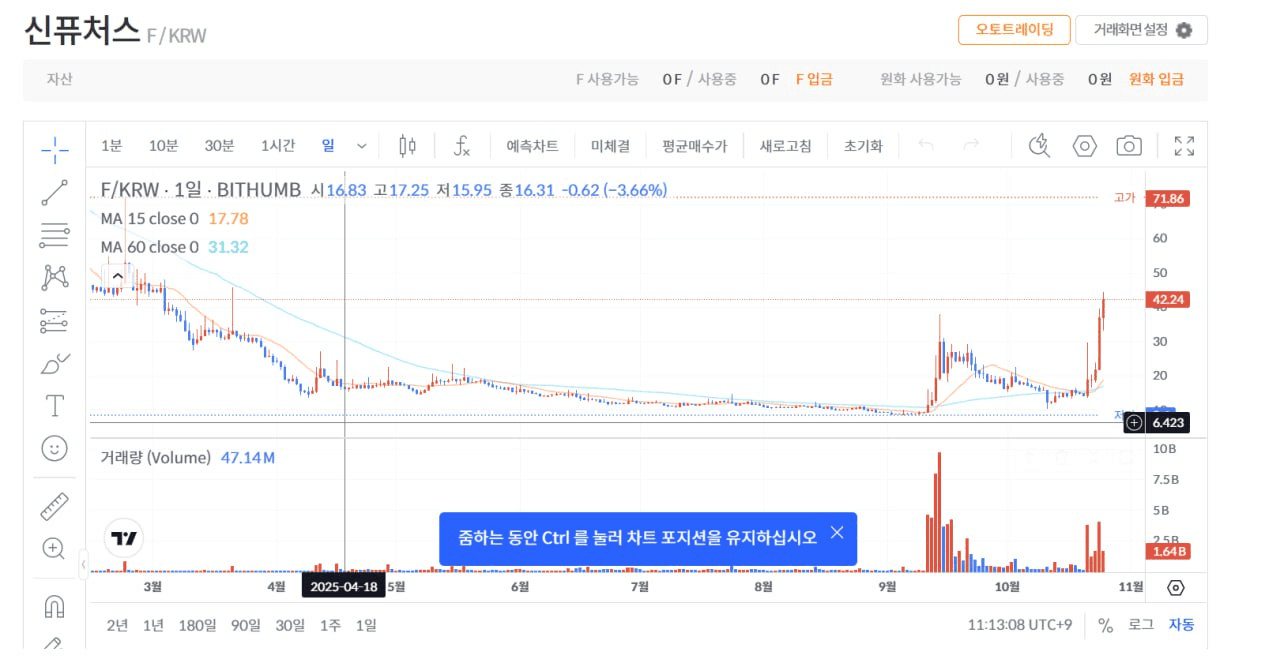Select the 1시간 interval
Screen dimensions: 1280x663
point(277,146)
